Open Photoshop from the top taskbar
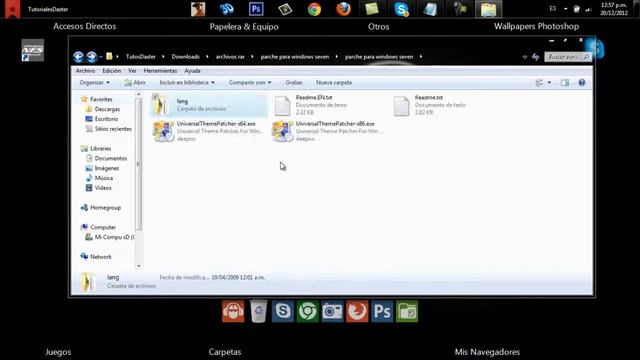 tap(256, 9)
